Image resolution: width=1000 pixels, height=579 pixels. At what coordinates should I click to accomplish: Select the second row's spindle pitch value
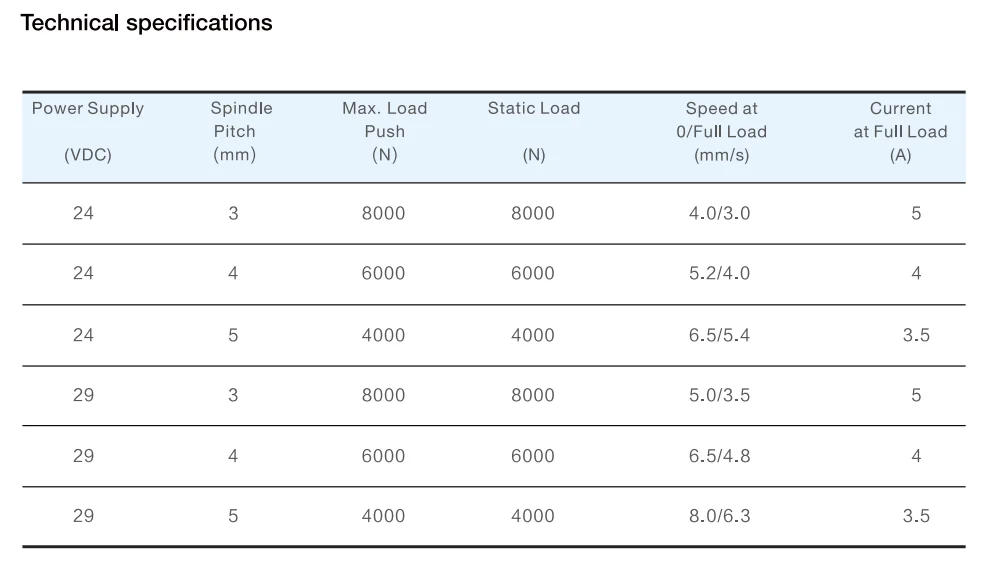[233, 274]
